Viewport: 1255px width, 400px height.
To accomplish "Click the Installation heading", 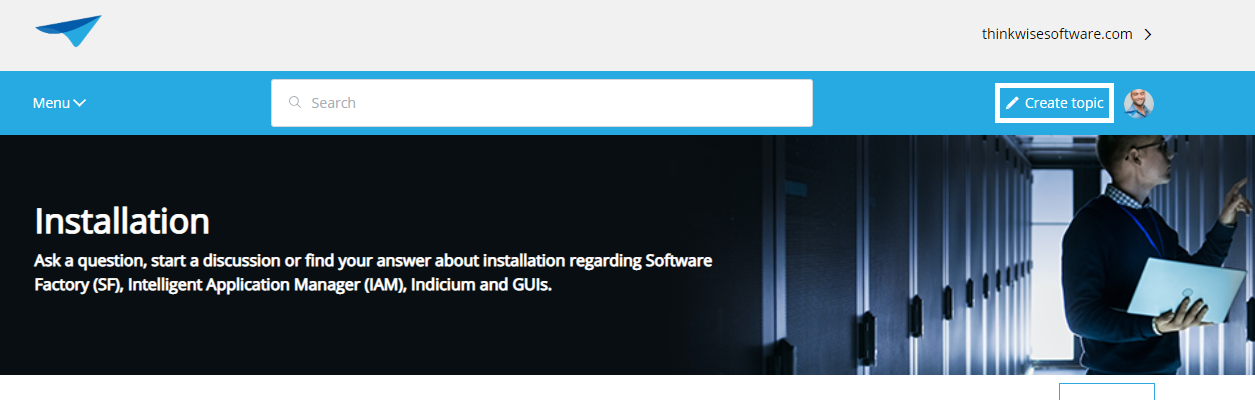I will 122,221.
